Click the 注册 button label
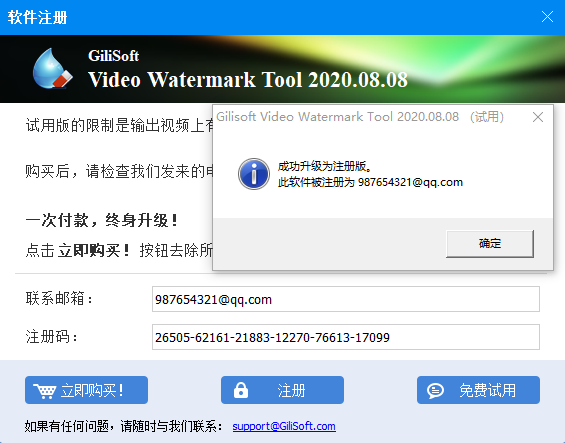565x443 pixels. point(291,390)
